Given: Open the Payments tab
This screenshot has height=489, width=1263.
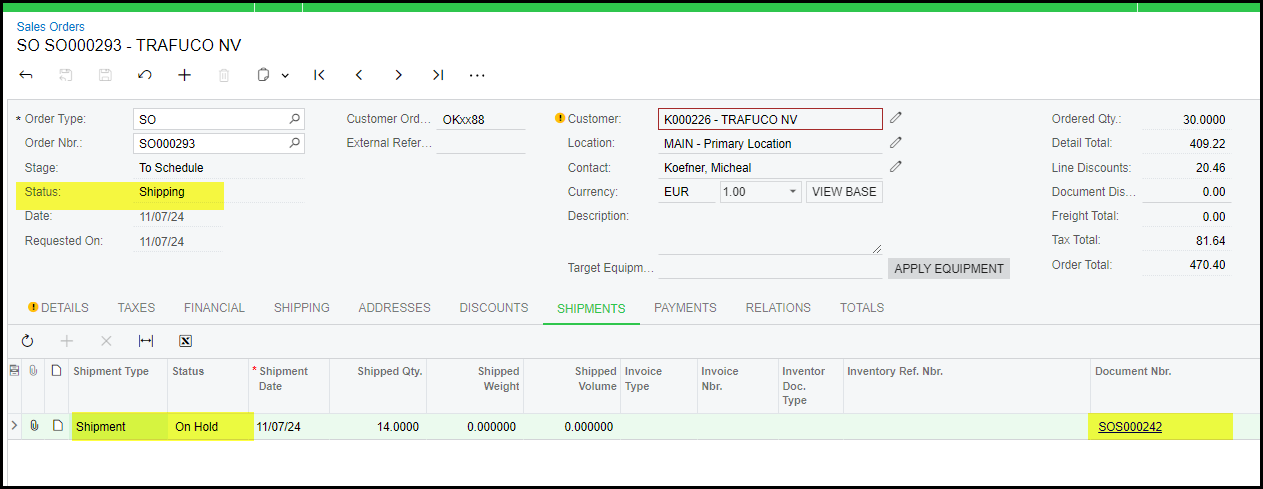Looking at the screenshot, I should 685,308.
